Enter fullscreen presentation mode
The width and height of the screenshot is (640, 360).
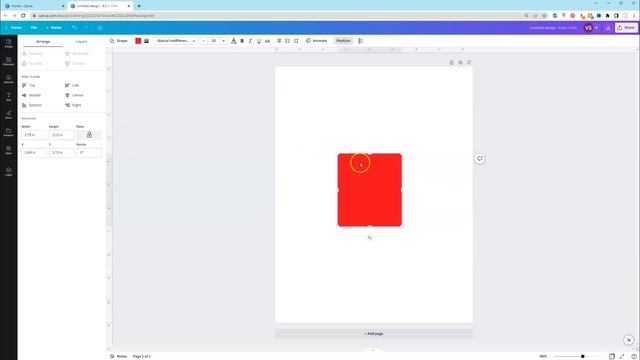click(x=622, y=356)
